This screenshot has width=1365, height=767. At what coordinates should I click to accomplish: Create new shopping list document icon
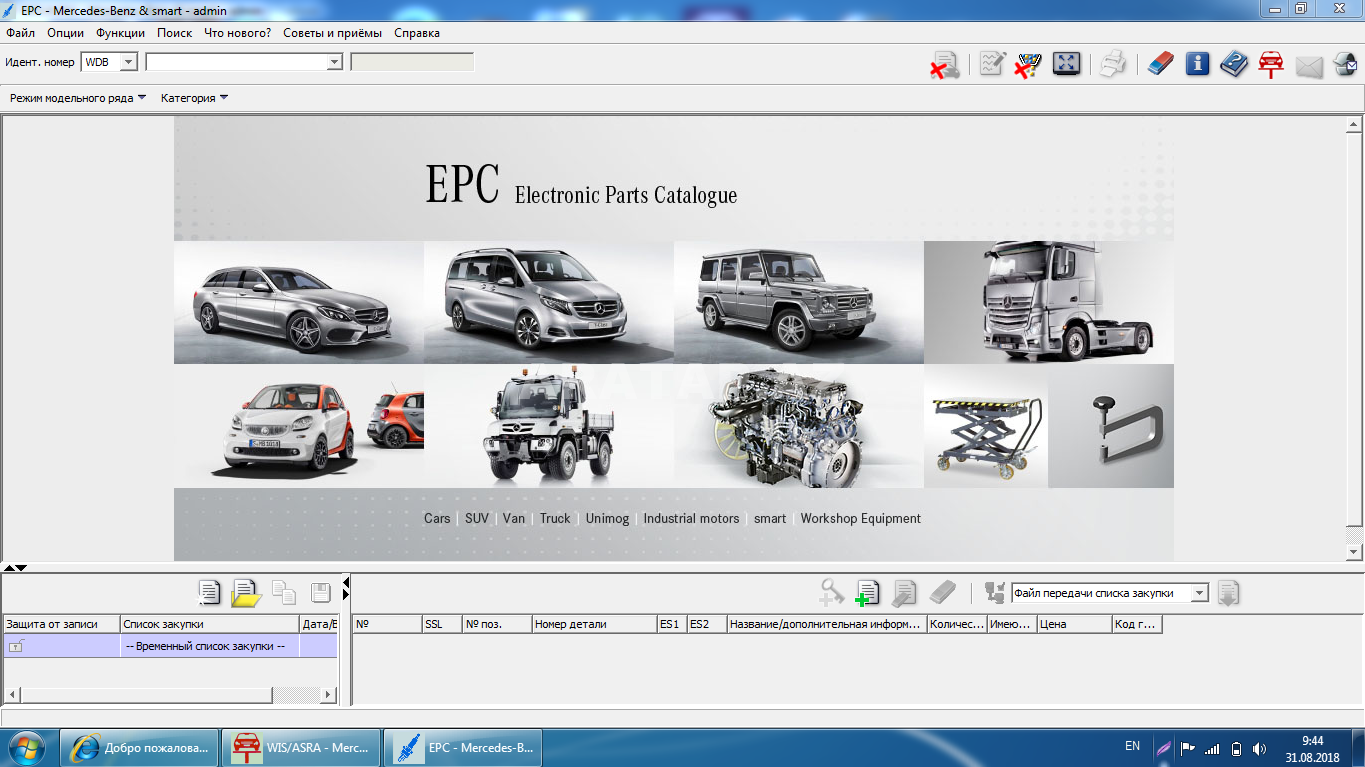coord(209,593)
